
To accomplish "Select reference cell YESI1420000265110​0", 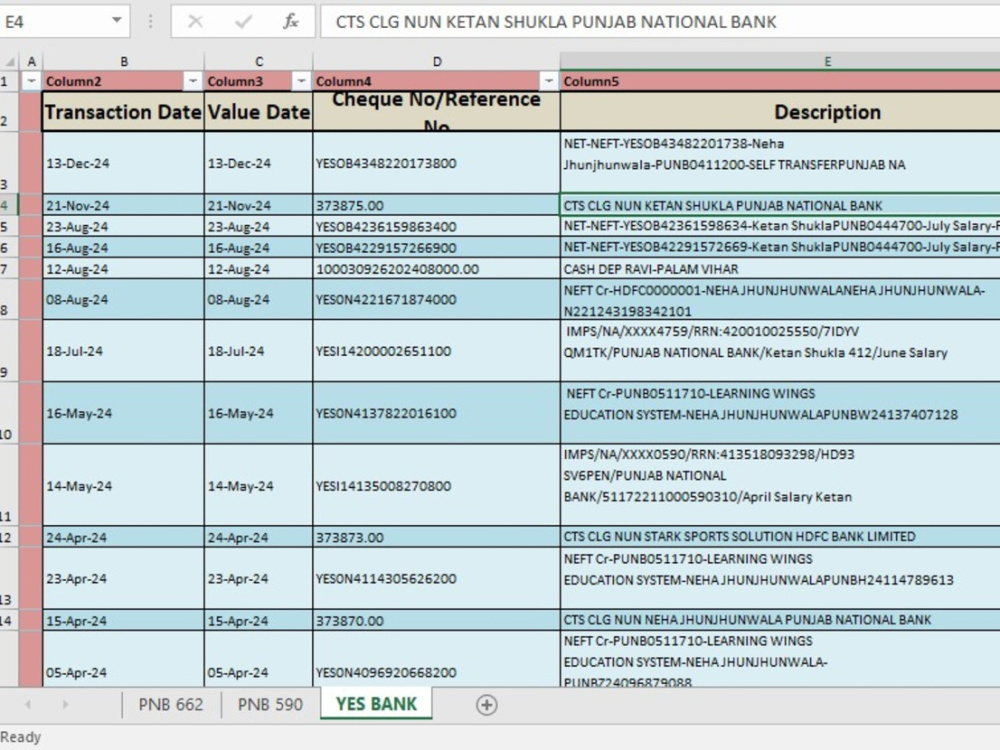I will pyautogui.click(x=437, y=351).
